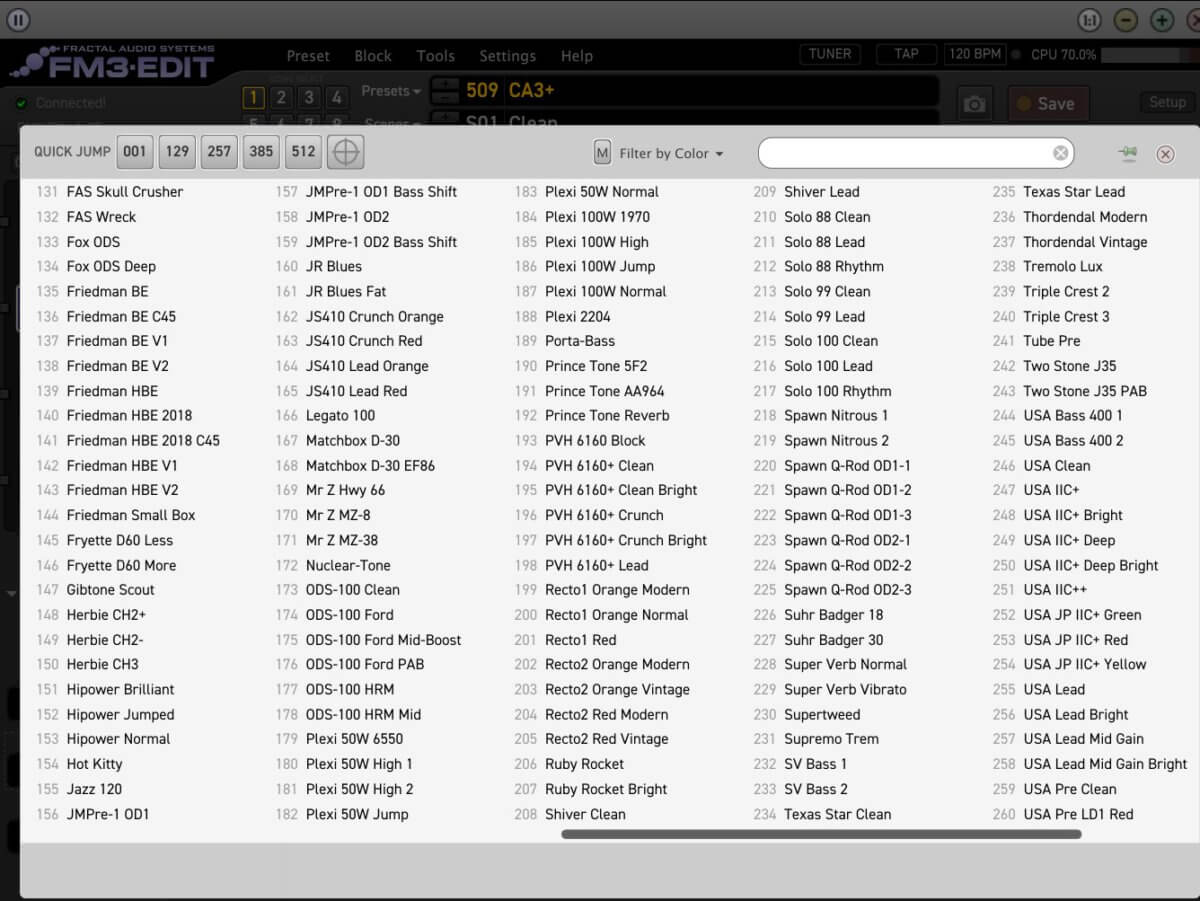Jump to 385 using Quick Jump

click(x=261, y=152)
